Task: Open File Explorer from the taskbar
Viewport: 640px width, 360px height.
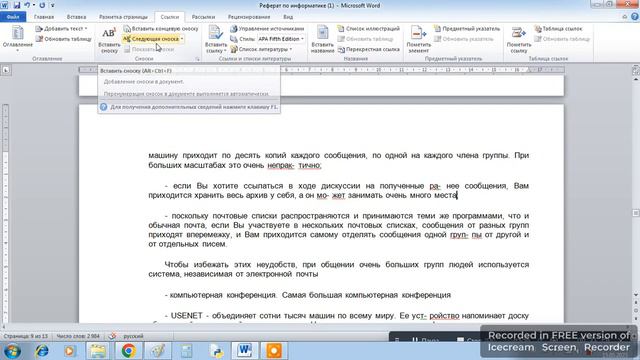Action: click(98, 351)
